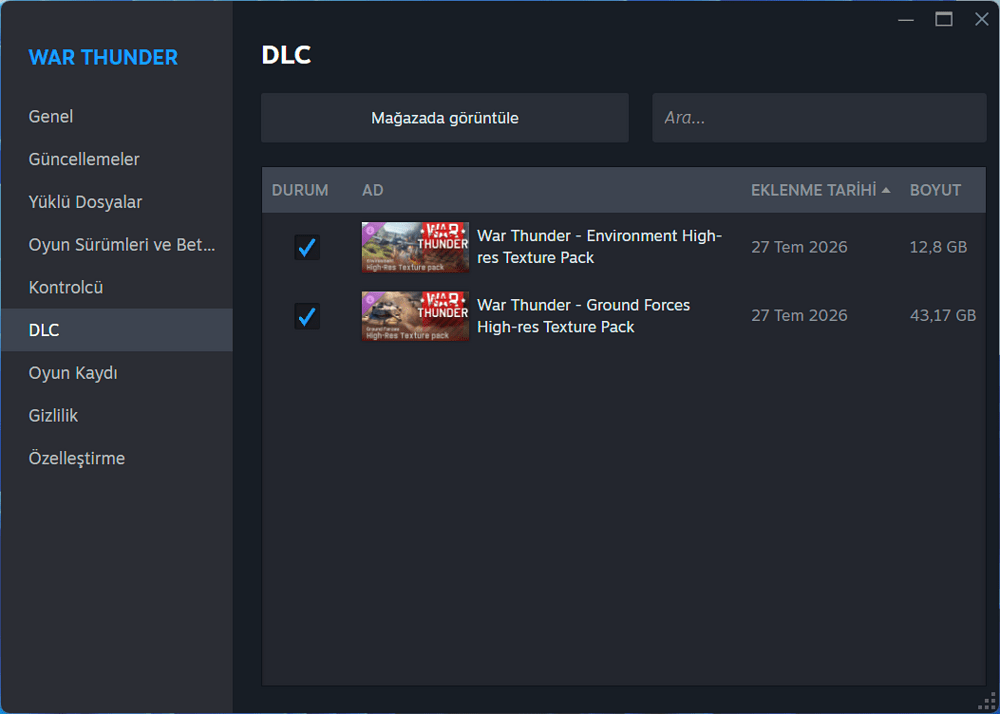Sort by EKLENME TARİHİ column header
1000x714 pixels.
tap(813, 190)
